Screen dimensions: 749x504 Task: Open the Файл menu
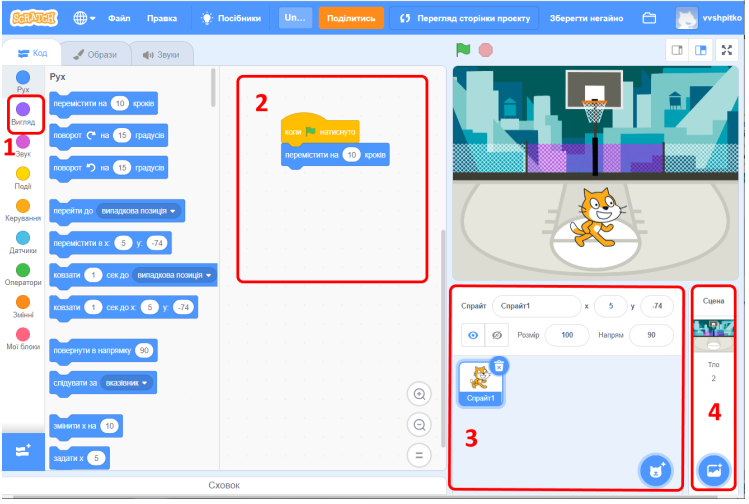pyautogui.click(x=119, y=18)
